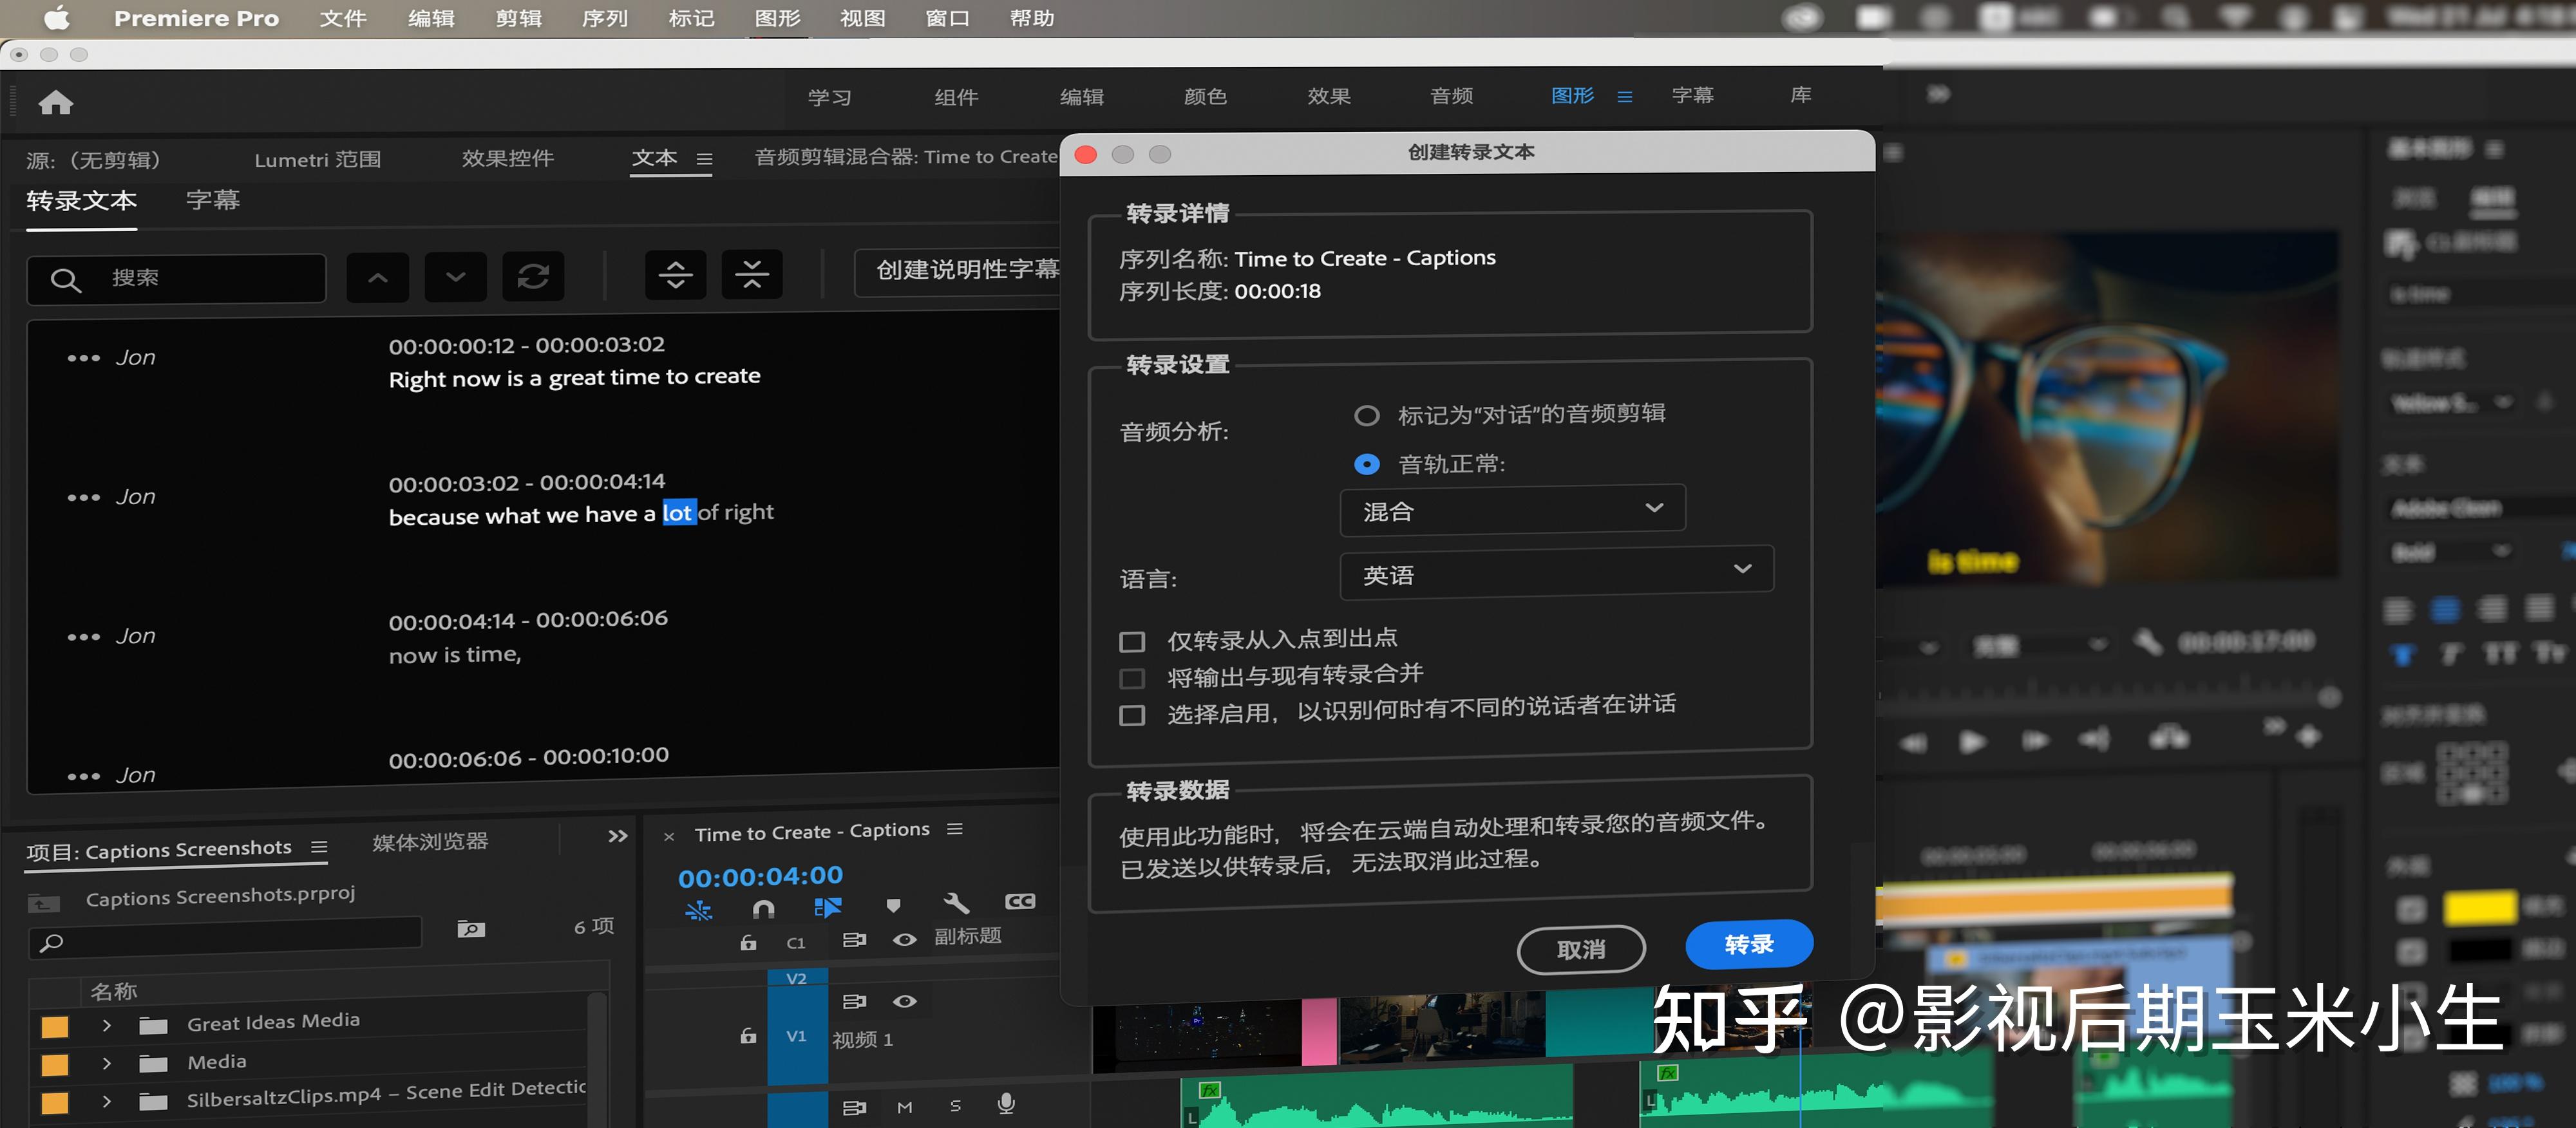Open speaker options for the first Jon segment

(83, 358)
